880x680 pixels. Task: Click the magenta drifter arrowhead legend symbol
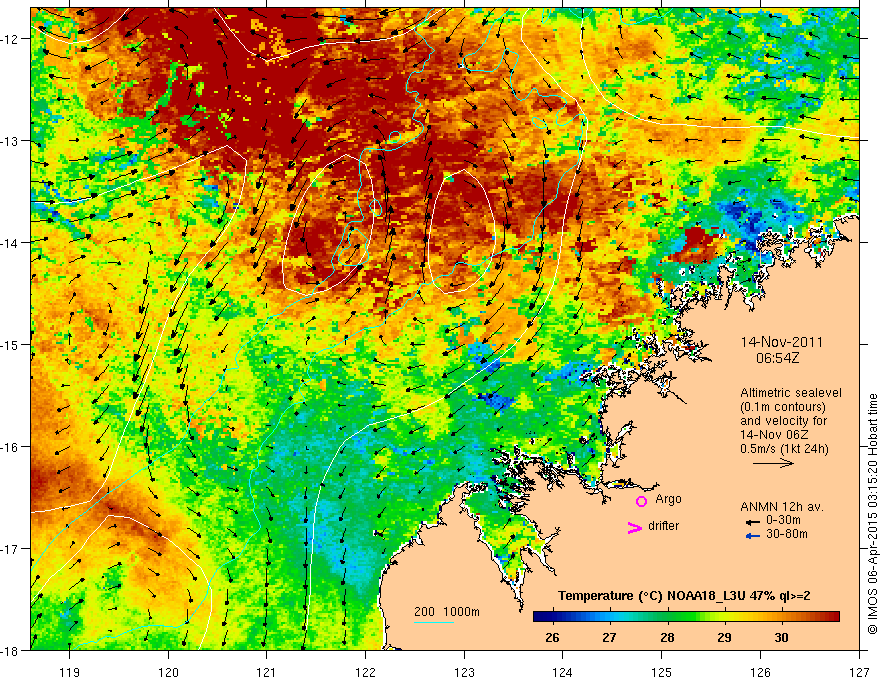(x=634, y=527)
